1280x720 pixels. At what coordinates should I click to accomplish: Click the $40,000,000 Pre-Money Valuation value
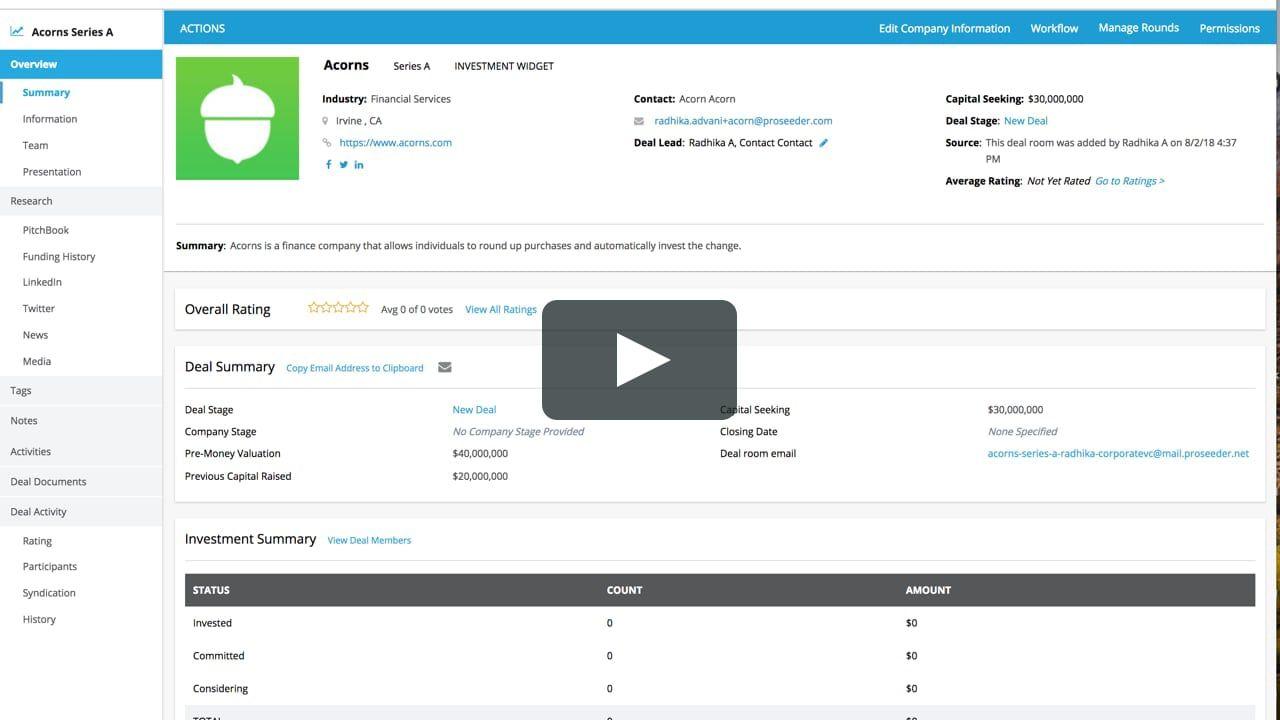(x=480, y=454)
